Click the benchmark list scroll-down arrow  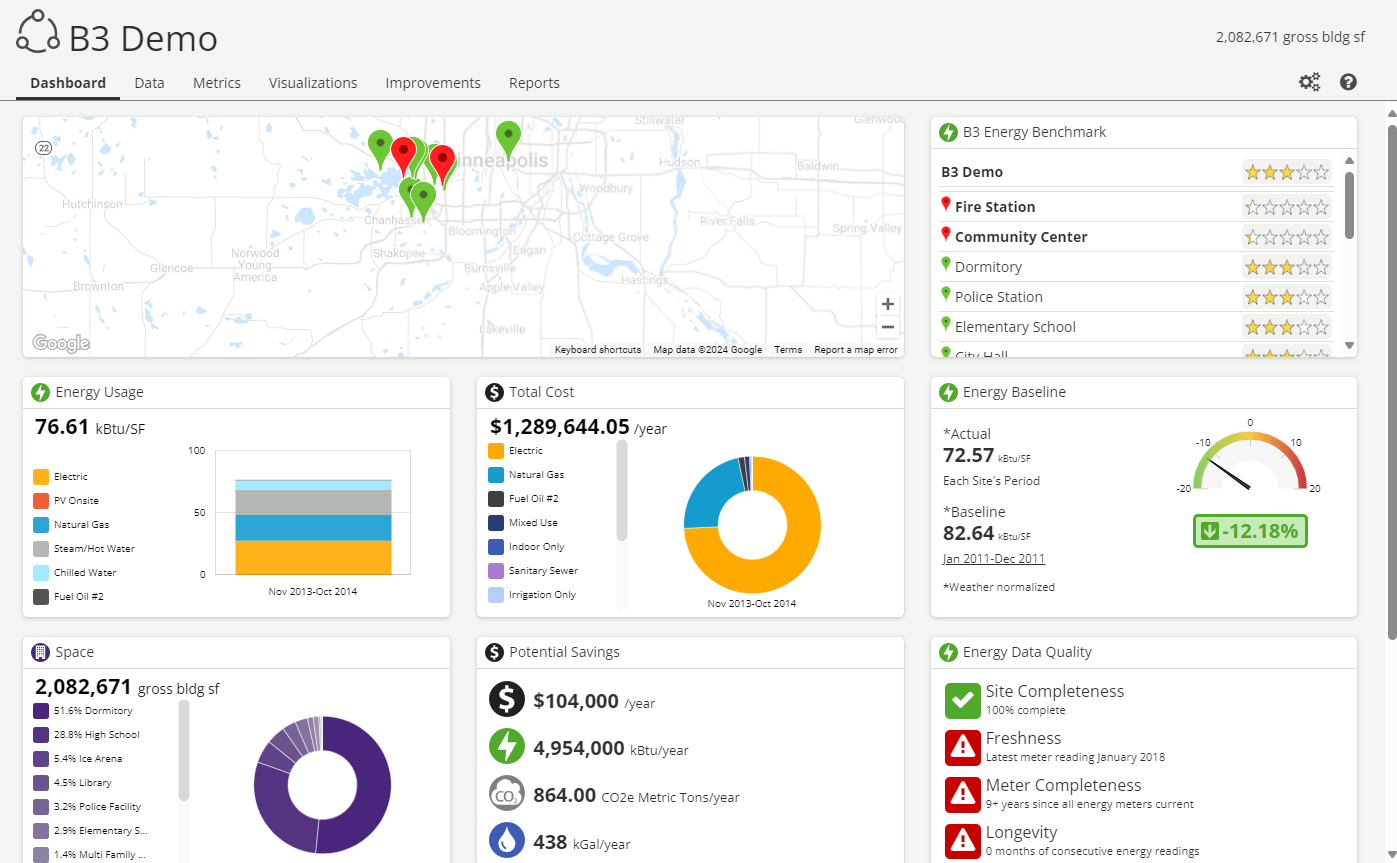(x=1349, y=345)
